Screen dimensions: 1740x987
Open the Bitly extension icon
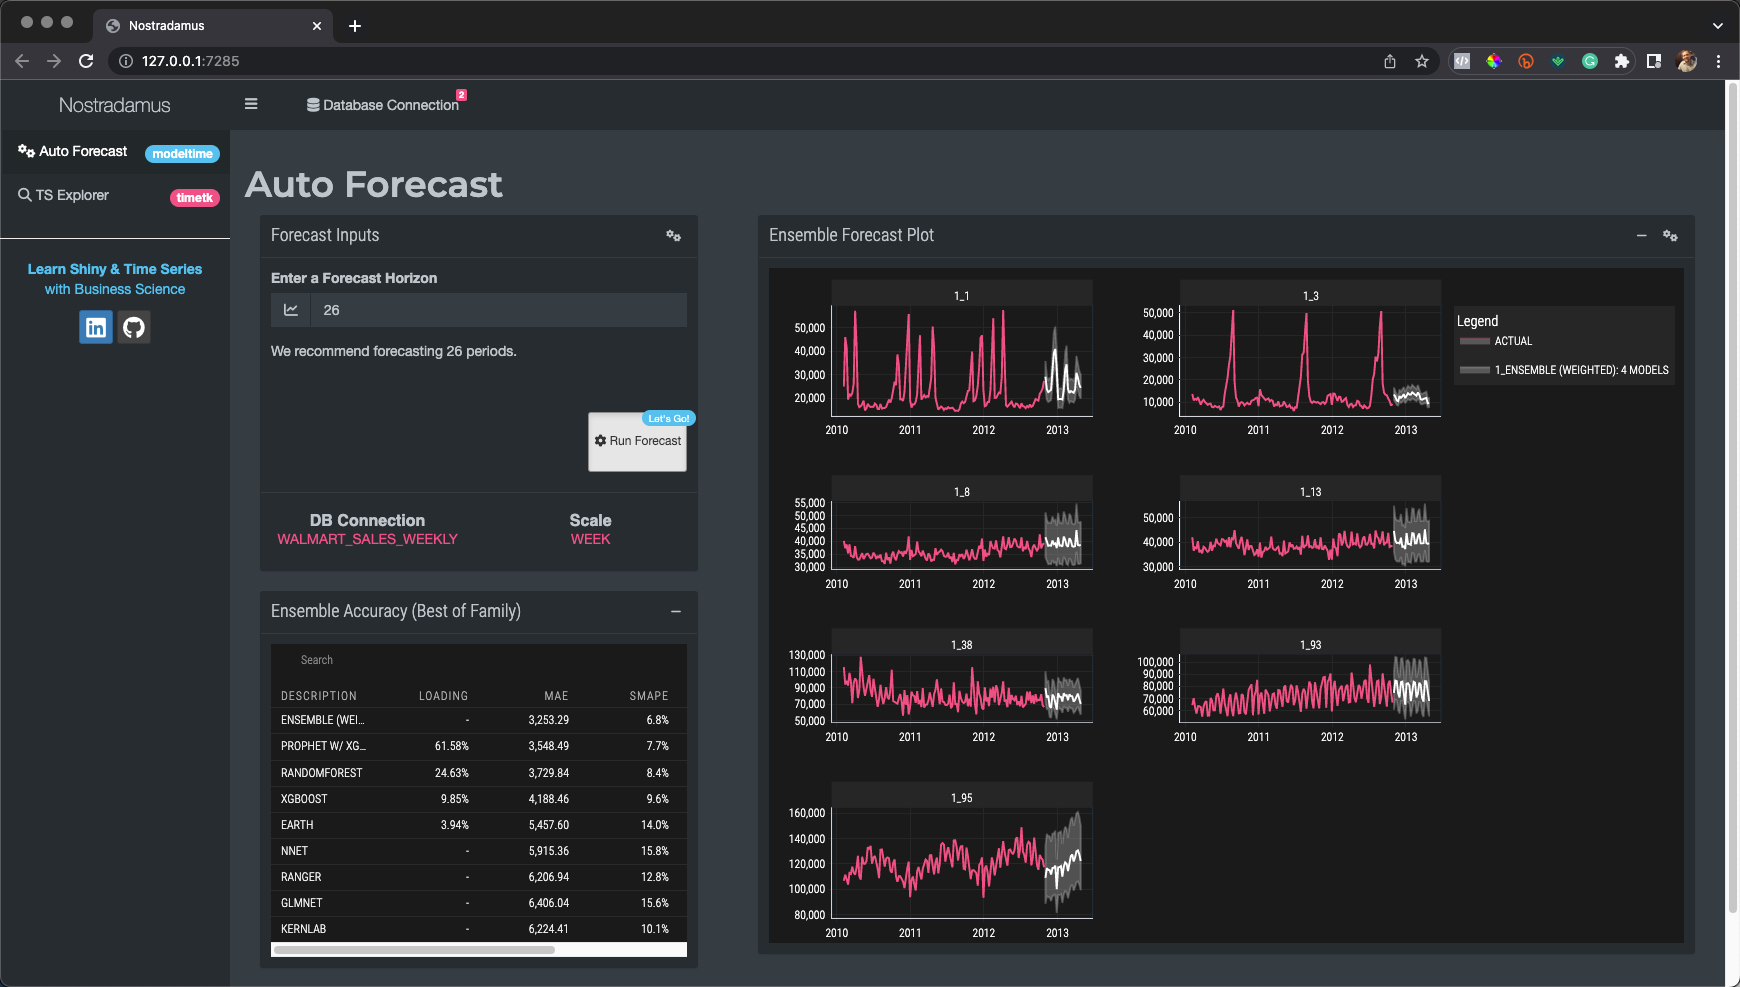1526,61
